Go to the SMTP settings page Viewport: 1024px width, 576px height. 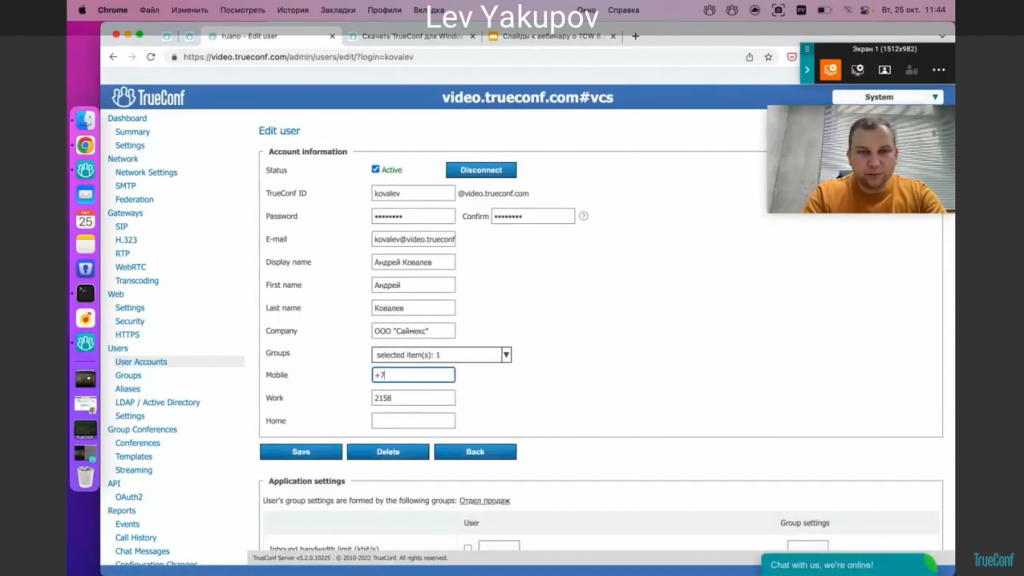tap(125, 186)
